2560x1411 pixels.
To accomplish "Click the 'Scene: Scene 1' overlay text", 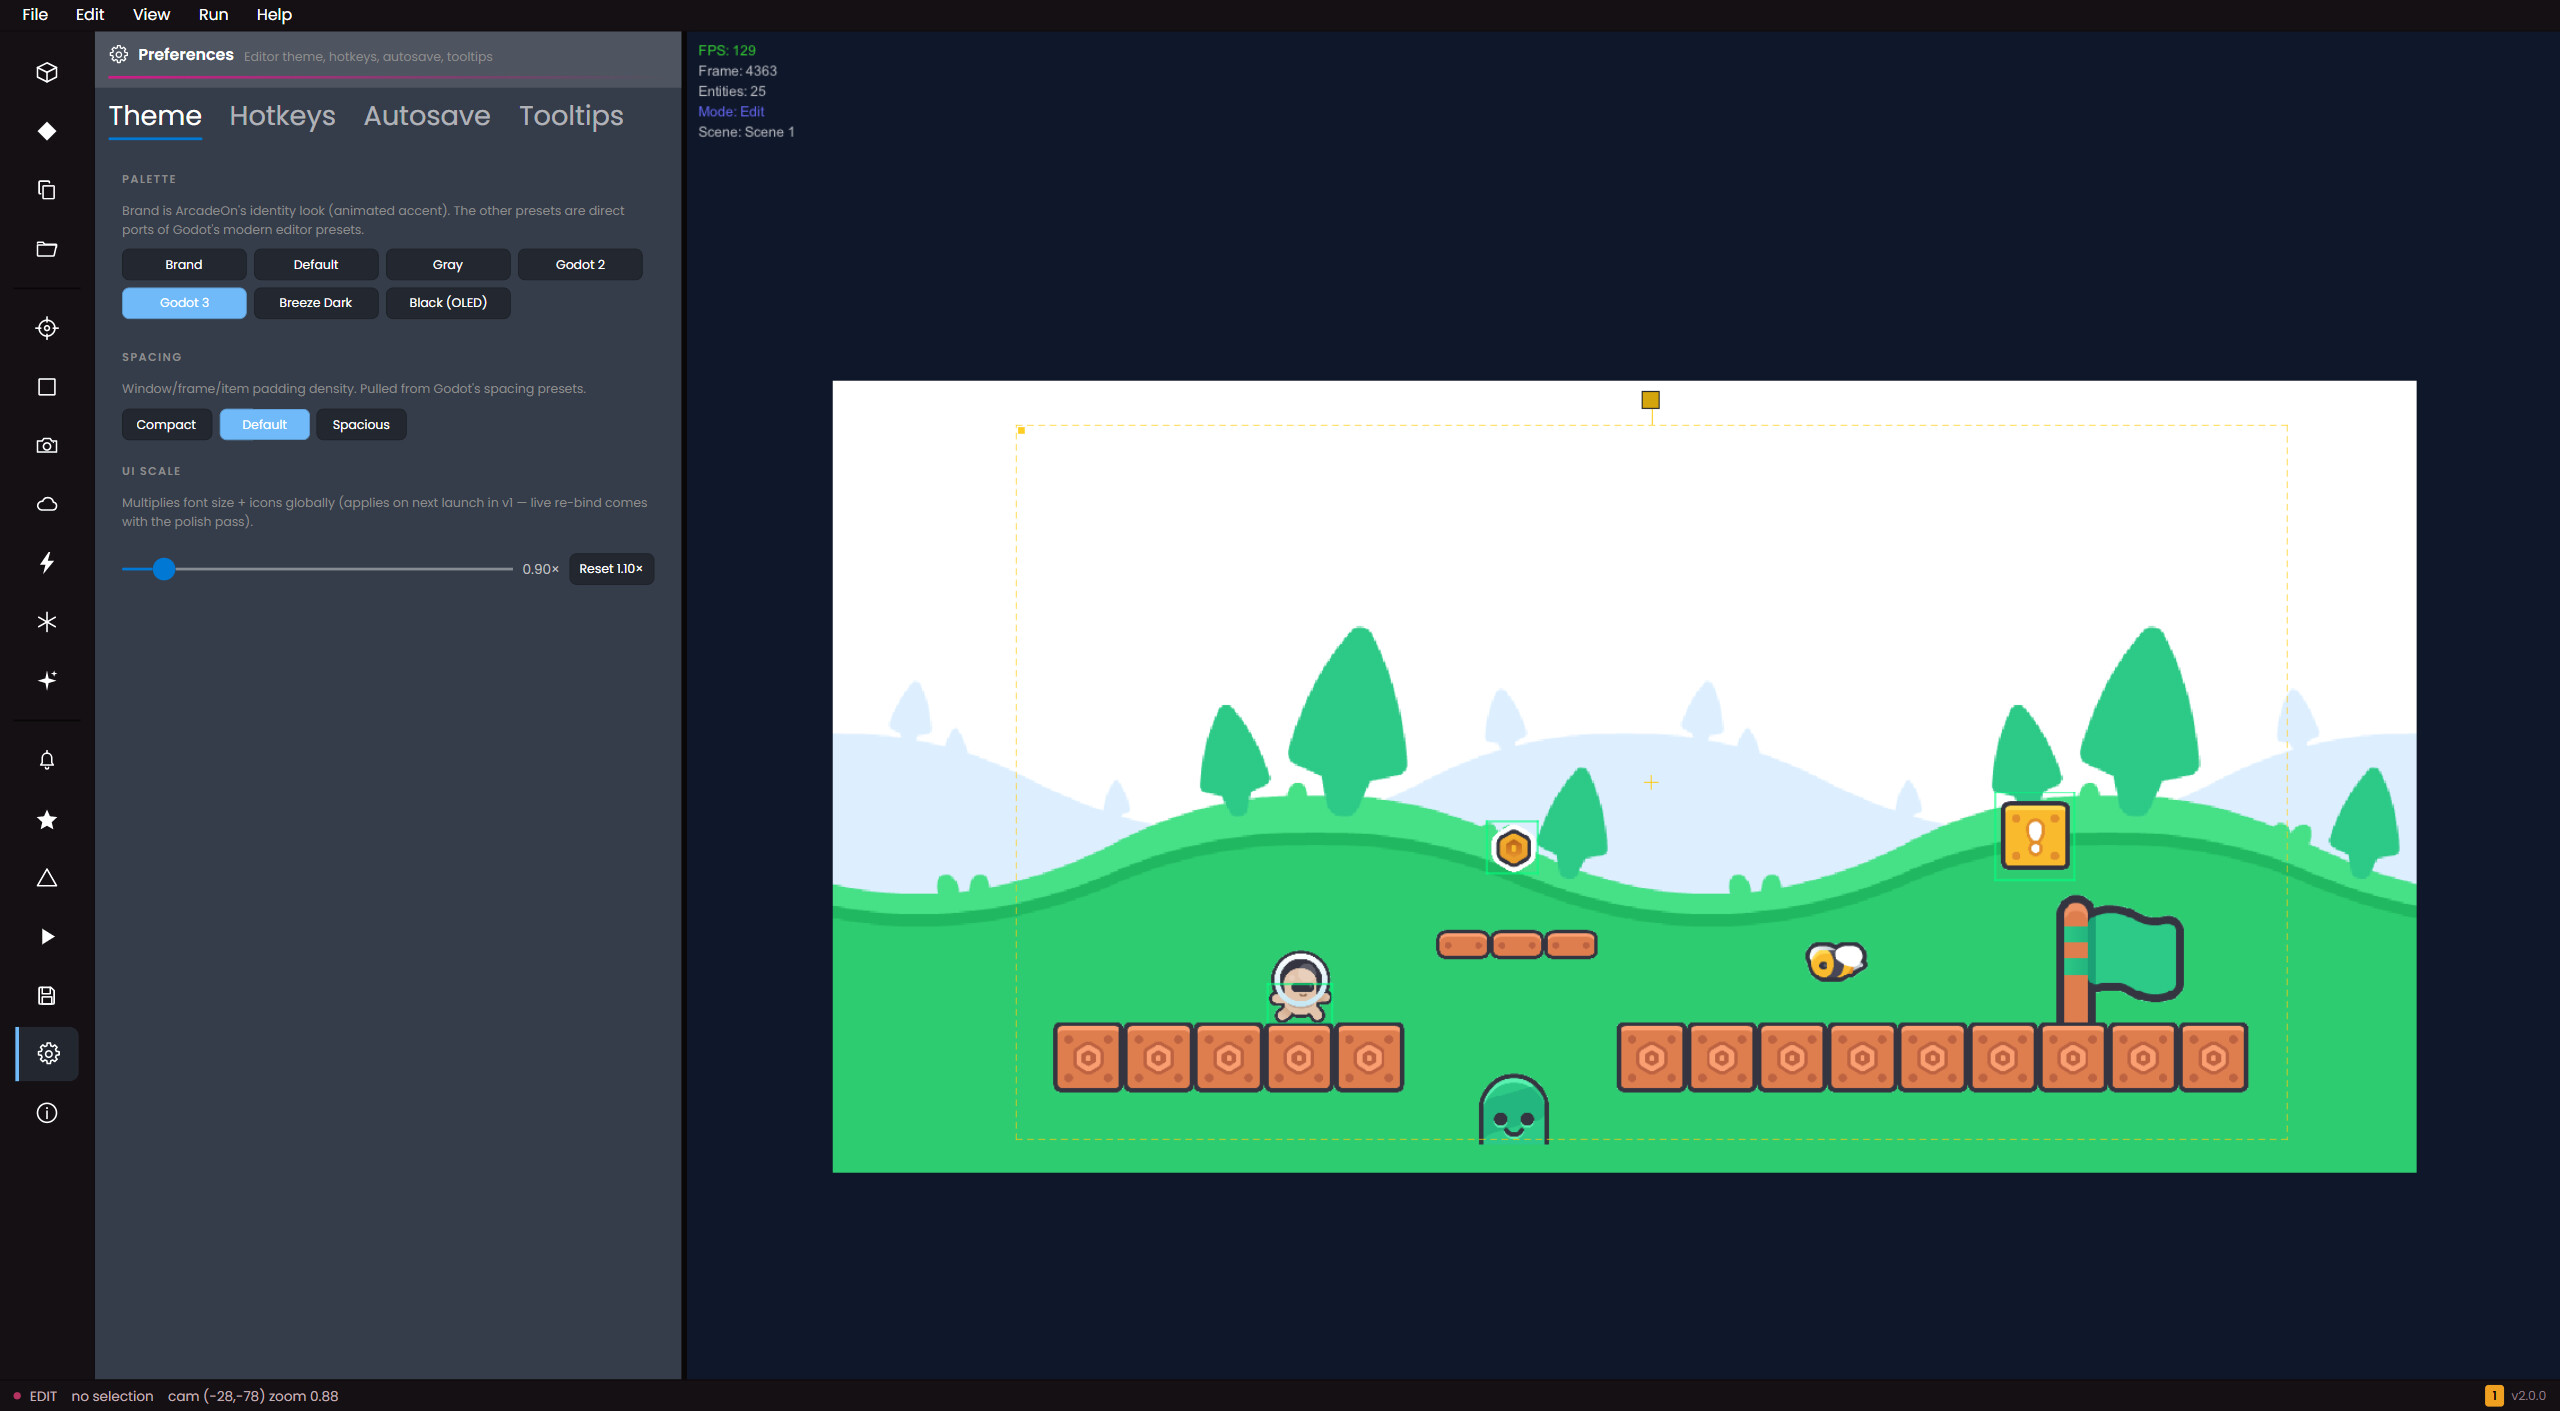I will click(746, 132).
